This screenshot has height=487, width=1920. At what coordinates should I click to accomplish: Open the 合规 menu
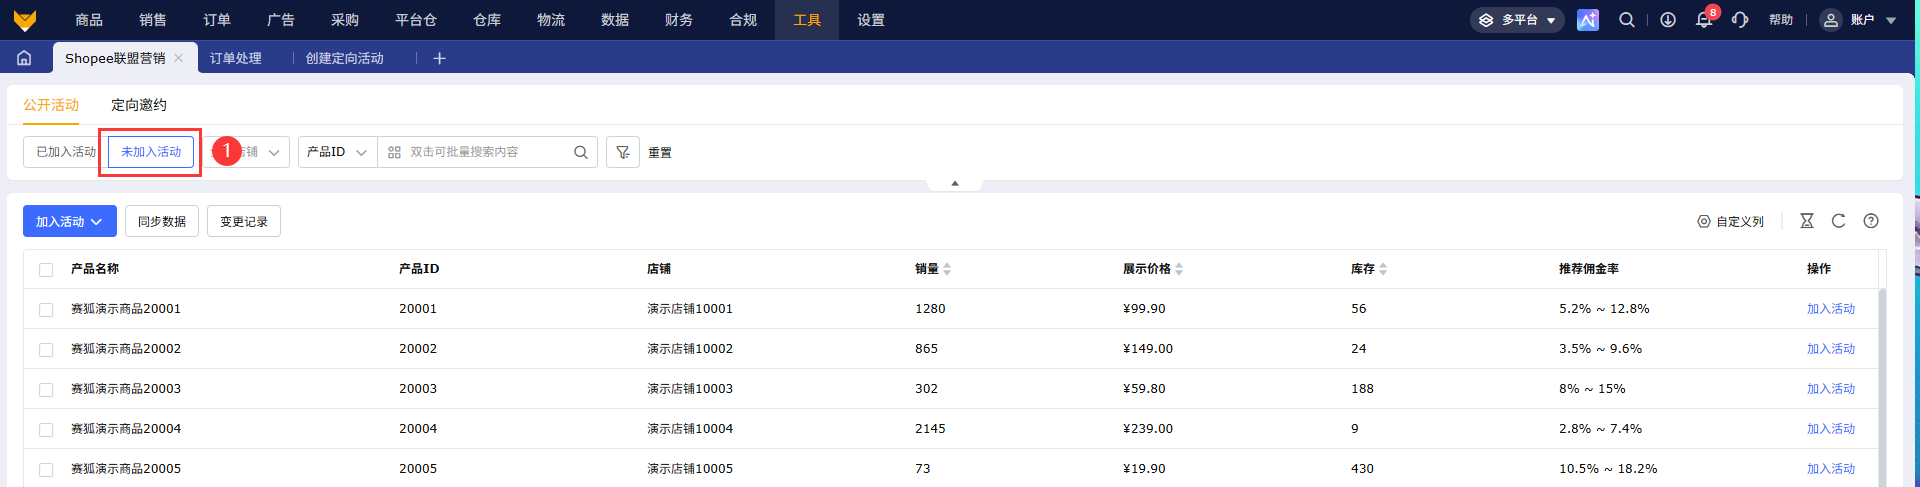[743, 20]
